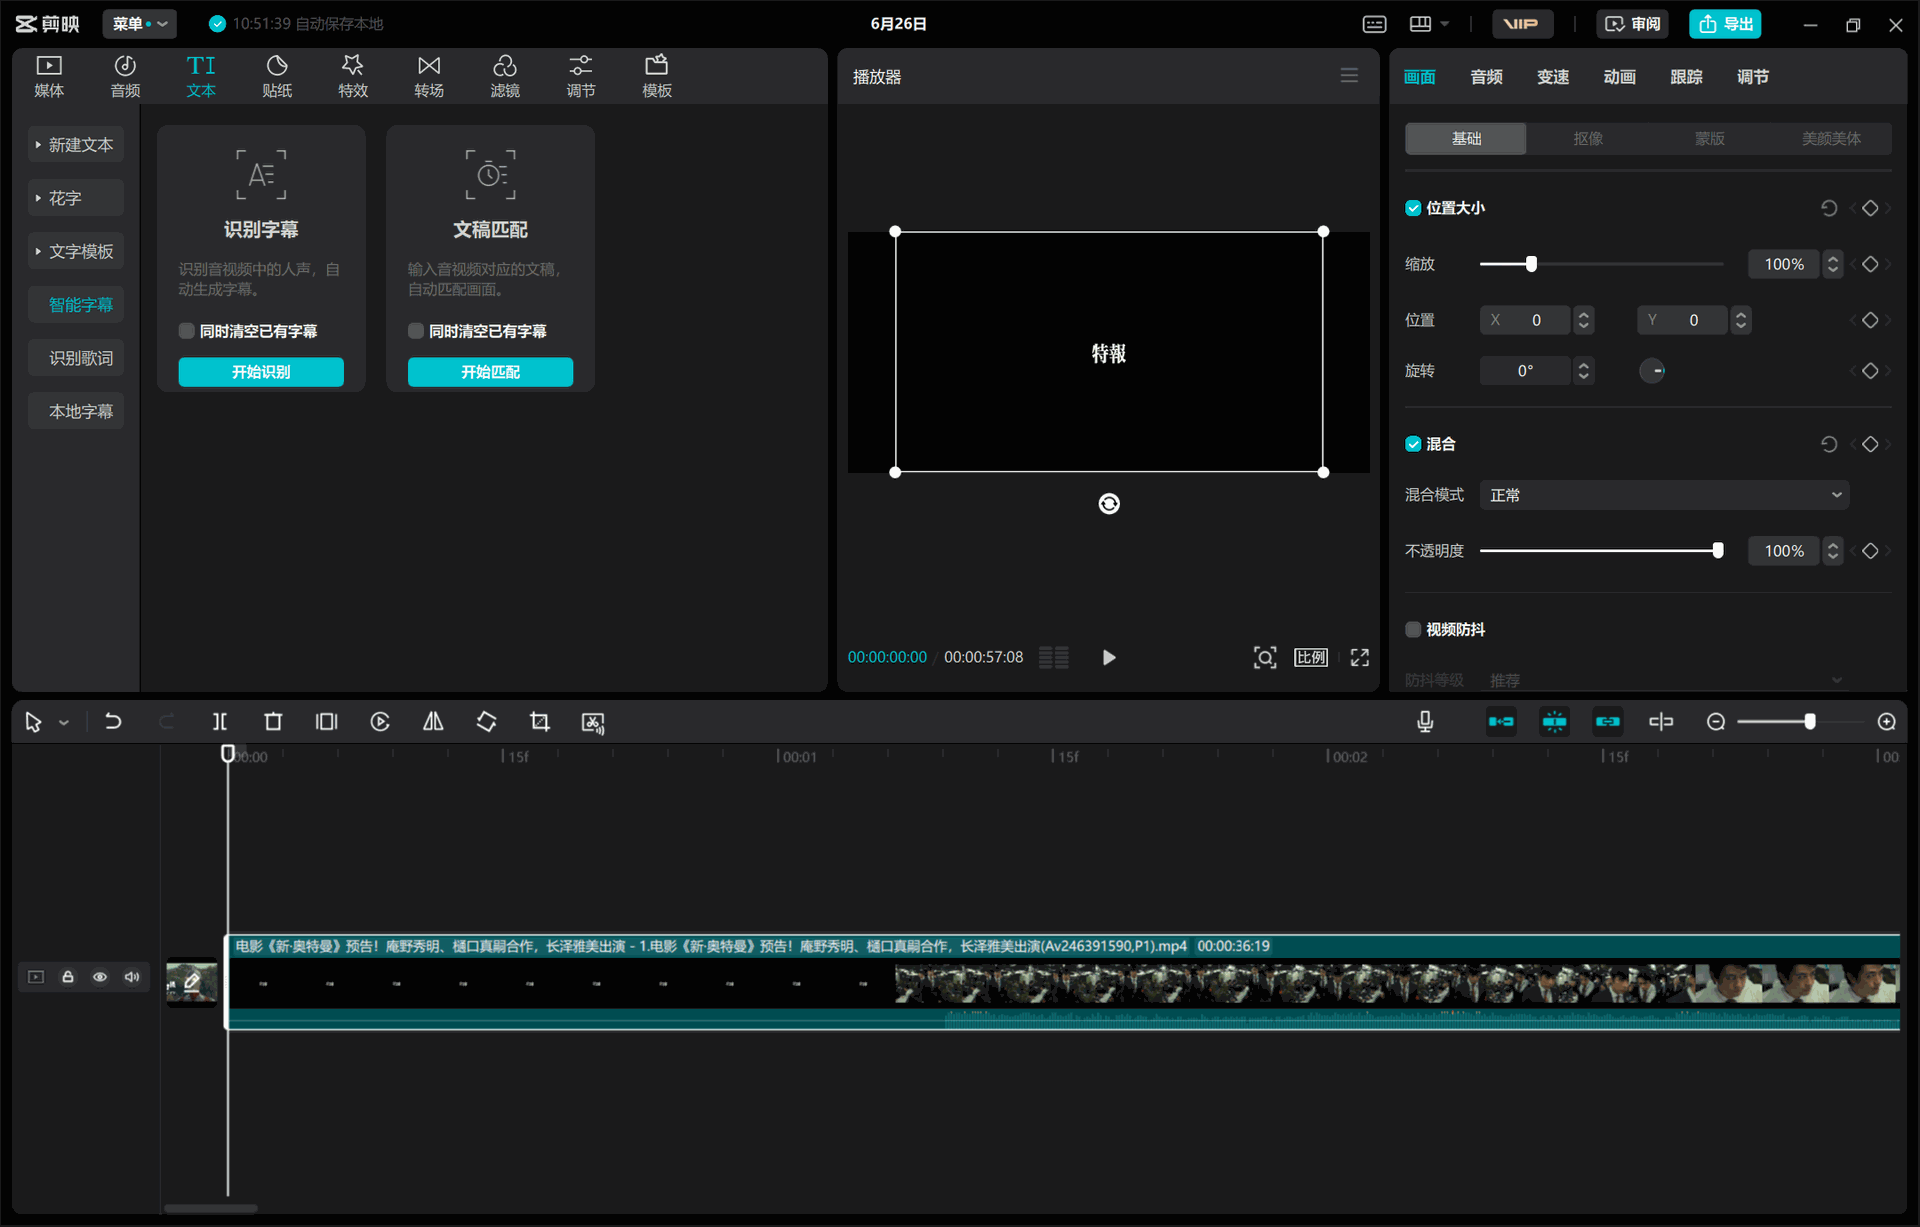Image resolution: width=1920 pixels, height=1227 pixels.
Task: Delete the selected clip with trash icon
Action: click(273, 721)
